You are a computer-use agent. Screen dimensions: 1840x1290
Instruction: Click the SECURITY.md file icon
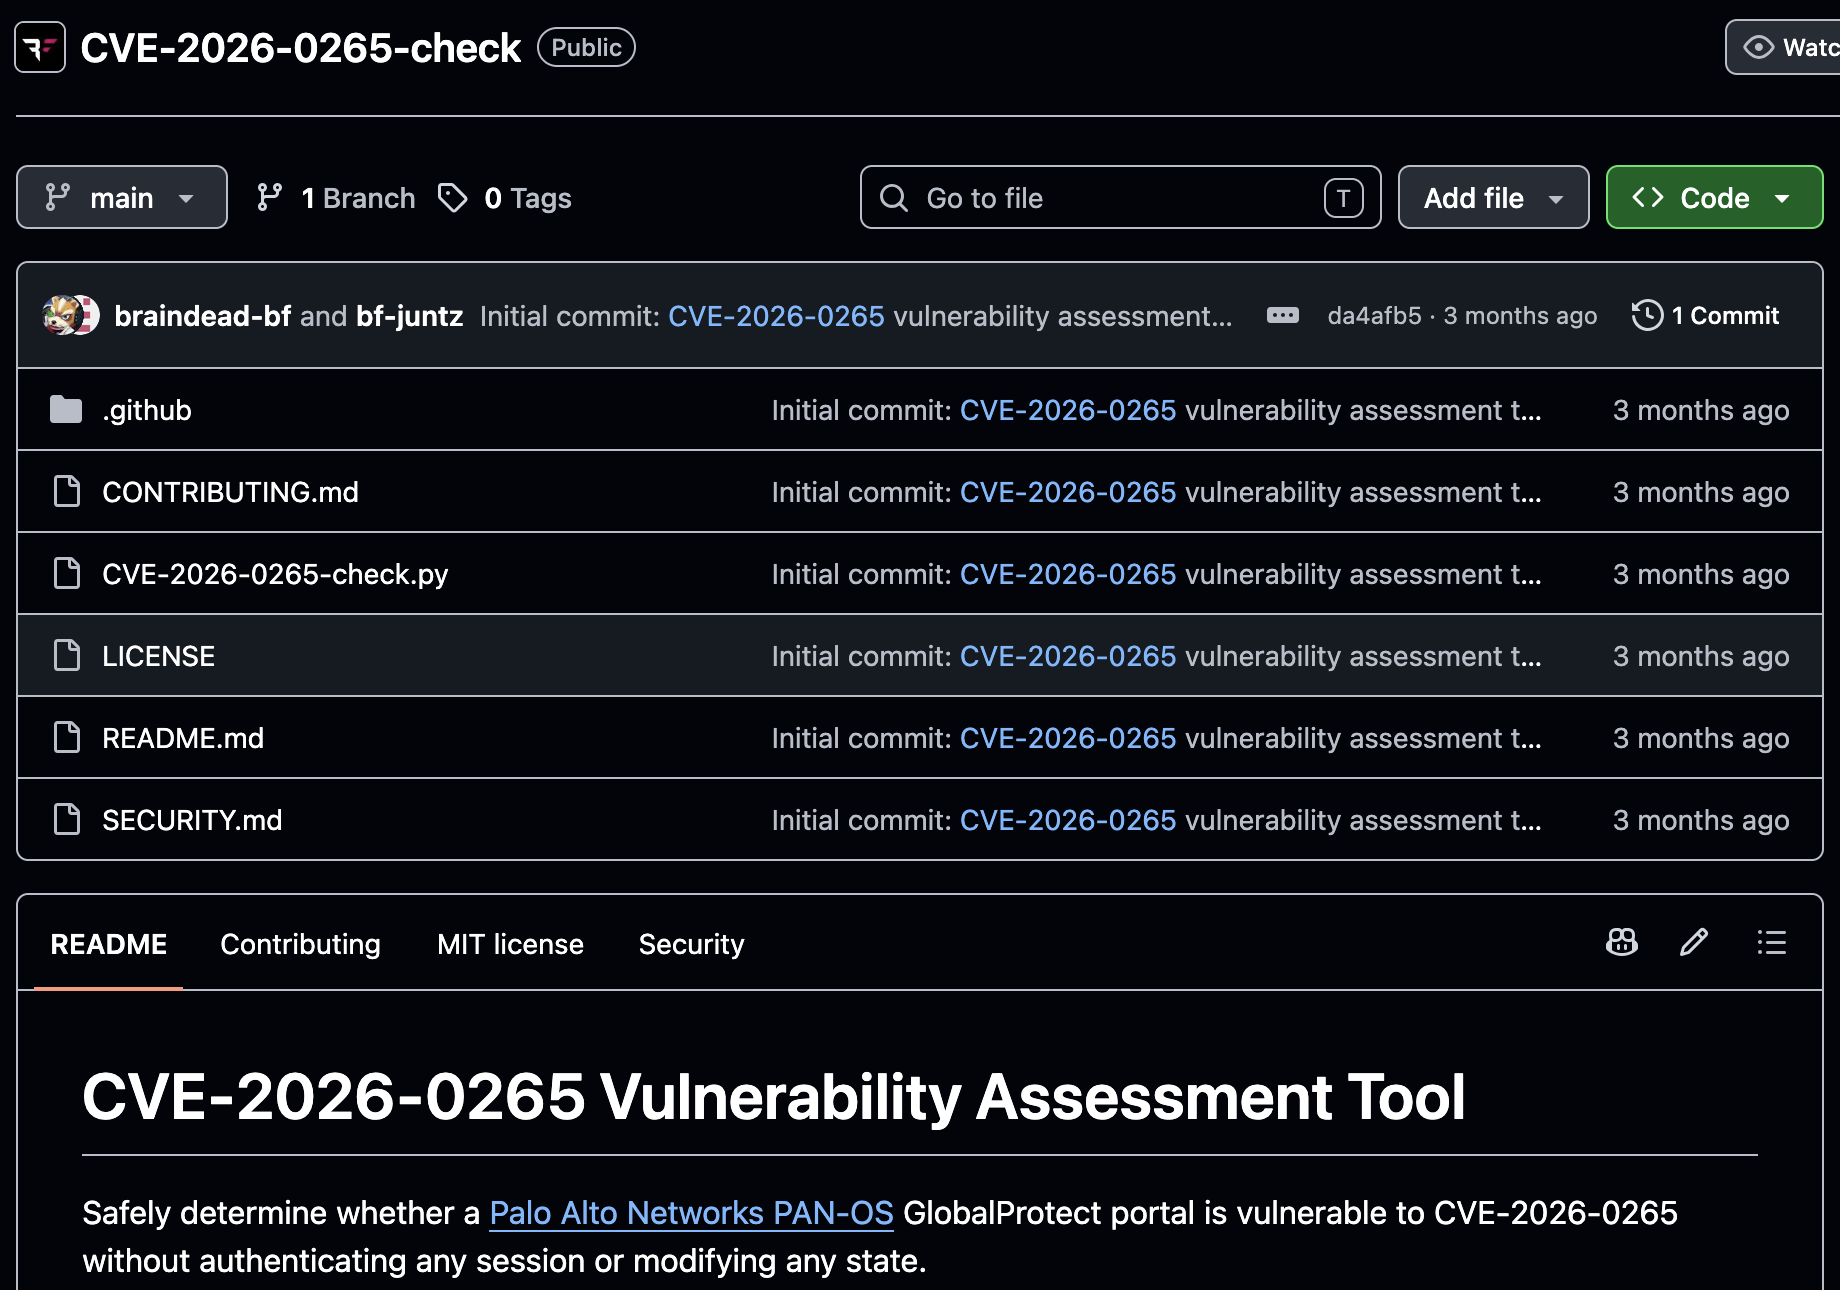[x=67, y=820]
